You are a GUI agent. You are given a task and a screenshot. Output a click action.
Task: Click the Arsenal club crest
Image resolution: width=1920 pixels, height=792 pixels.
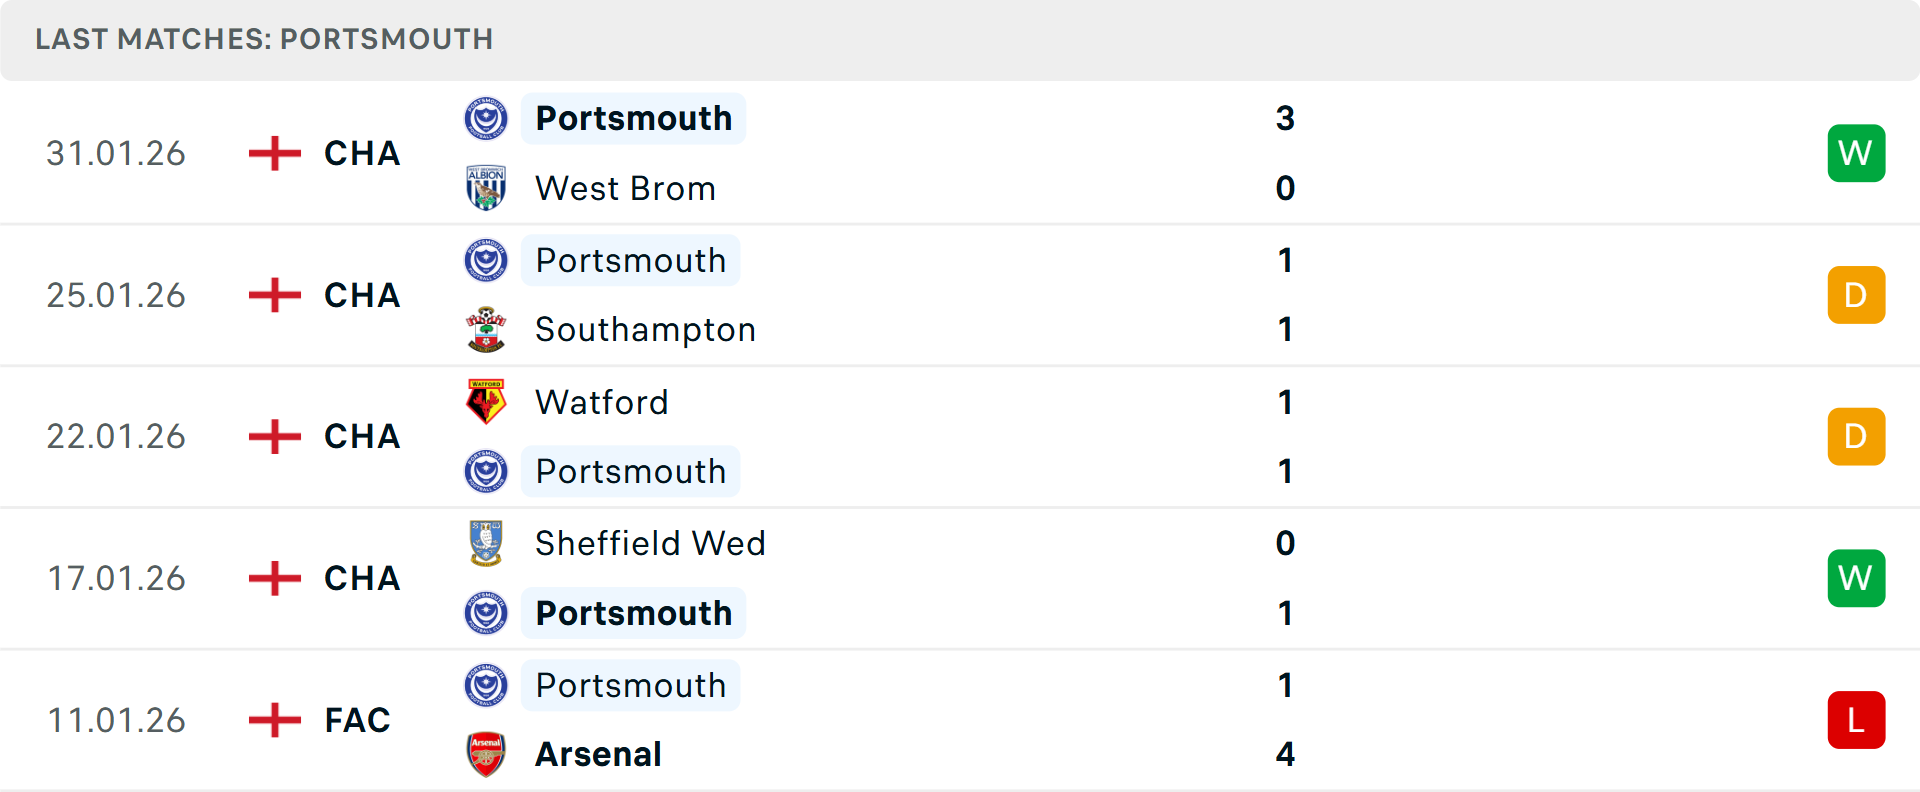click(x=486, y=754)
